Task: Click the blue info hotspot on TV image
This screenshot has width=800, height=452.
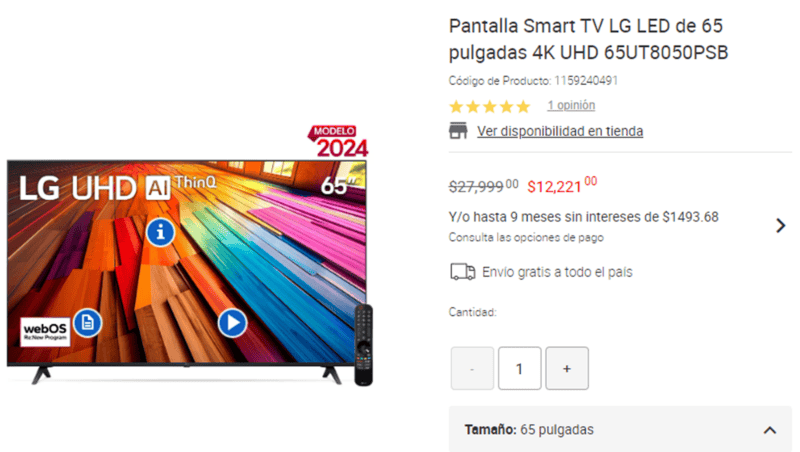Action: point(161,233)
